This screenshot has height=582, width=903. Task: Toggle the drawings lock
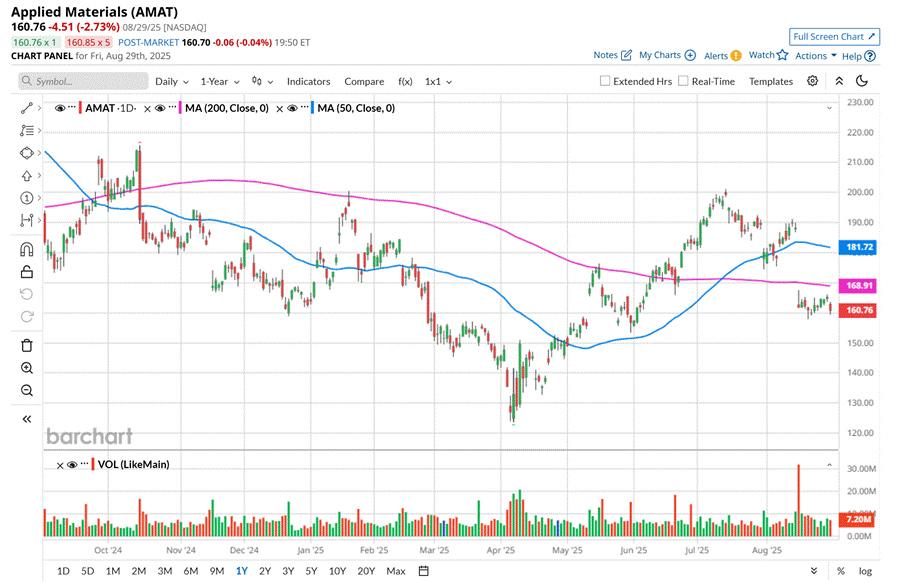pyautogui.click(x=26, y=272)
